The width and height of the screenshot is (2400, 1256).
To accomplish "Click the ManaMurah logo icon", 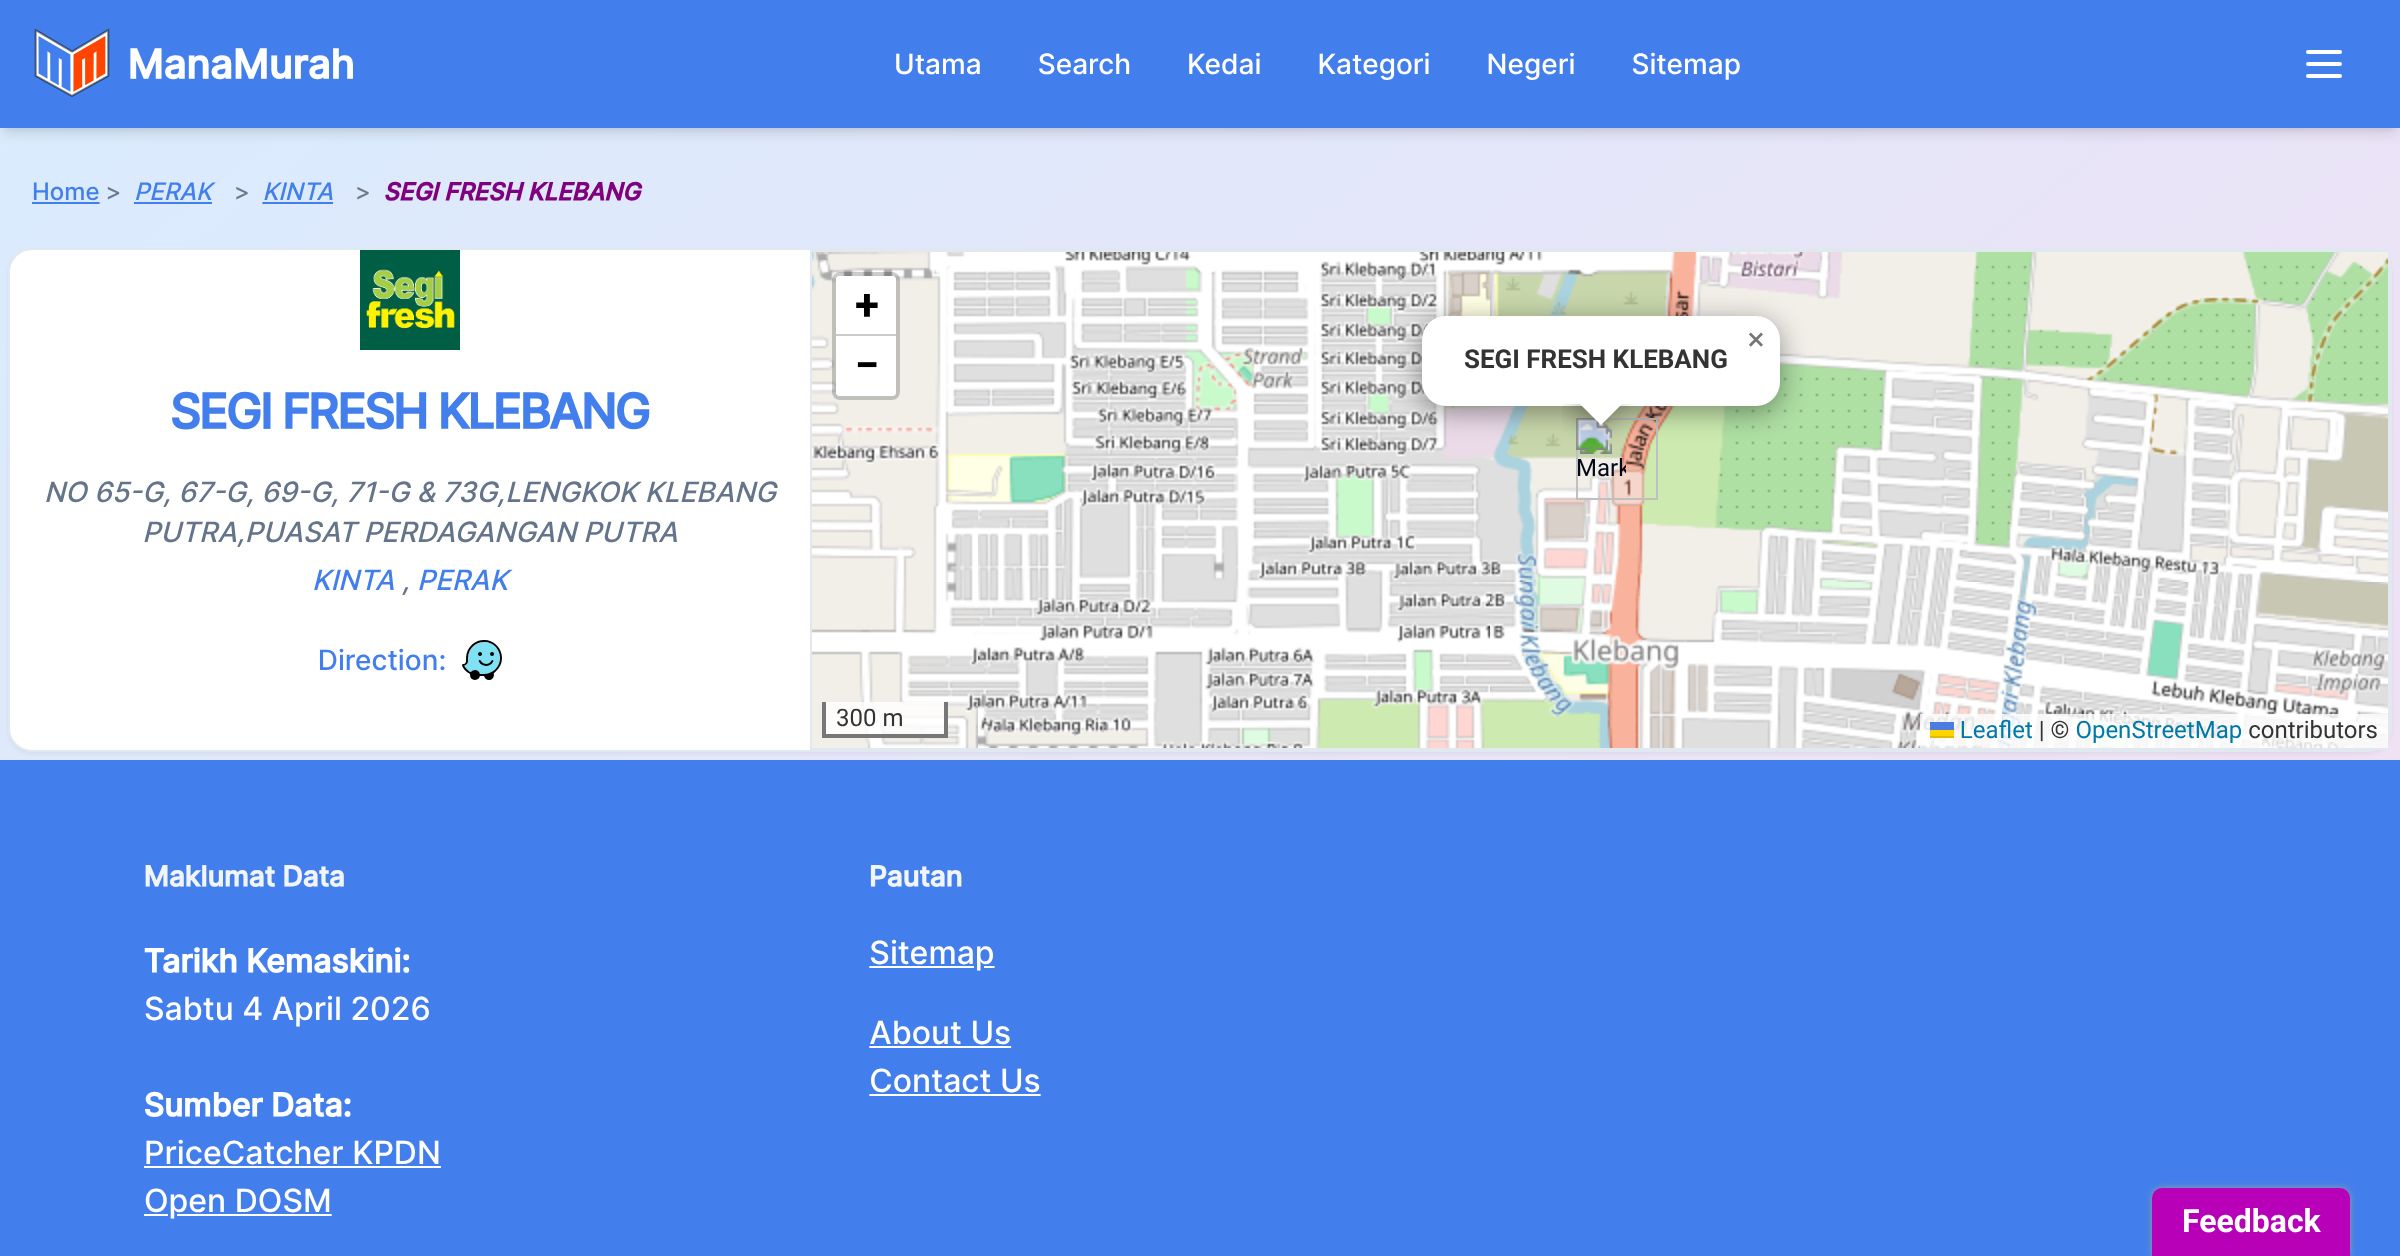I will point(71,63).
